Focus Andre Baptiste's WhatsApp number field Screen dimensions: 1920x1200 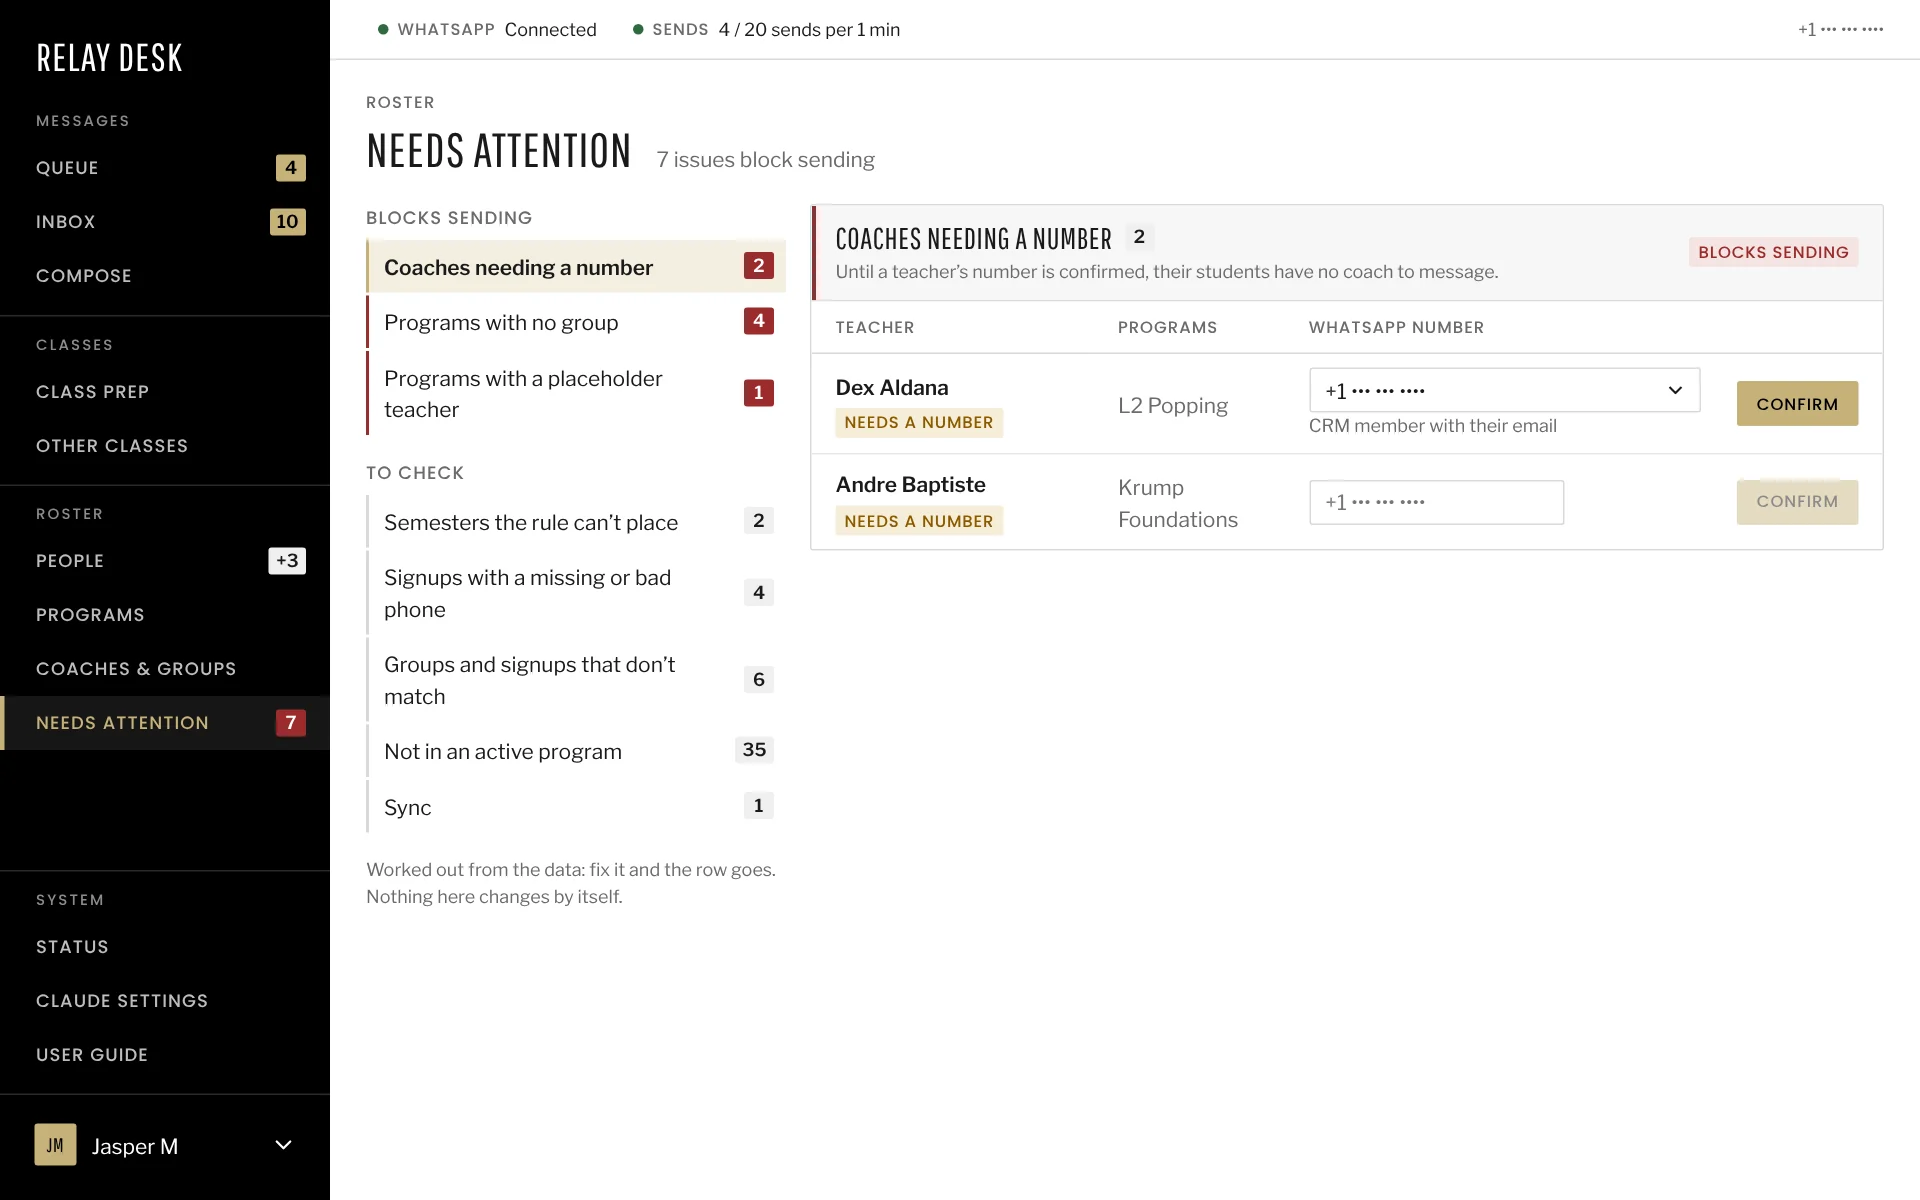(x=1436, y=502)
